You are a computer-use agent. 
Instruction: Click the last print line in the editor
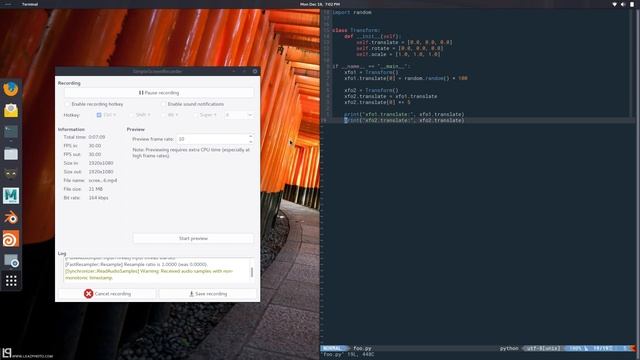click(404, 120)
